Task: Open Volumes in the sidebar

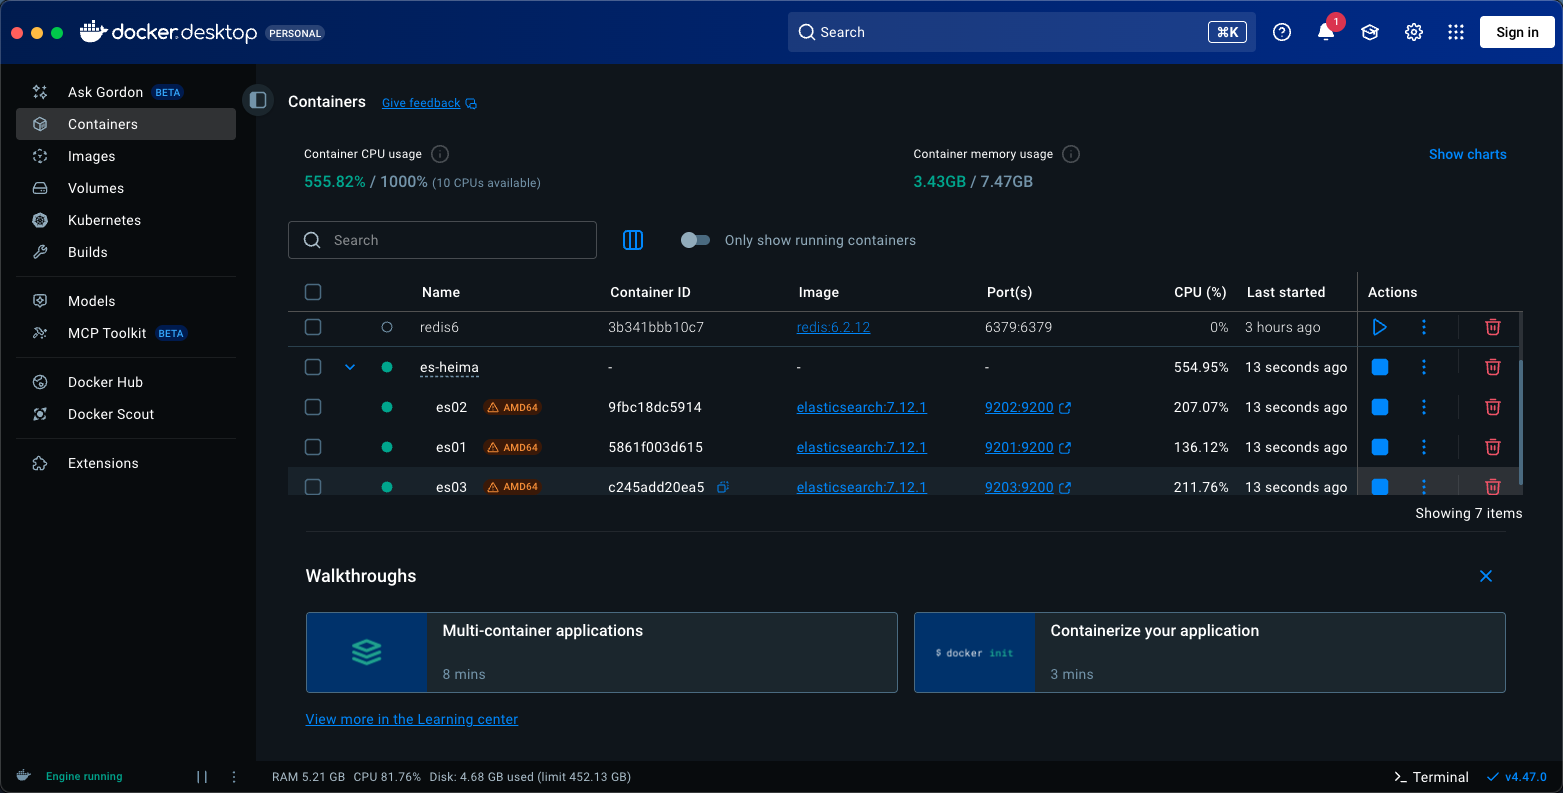Action: [x=96, y=188]
